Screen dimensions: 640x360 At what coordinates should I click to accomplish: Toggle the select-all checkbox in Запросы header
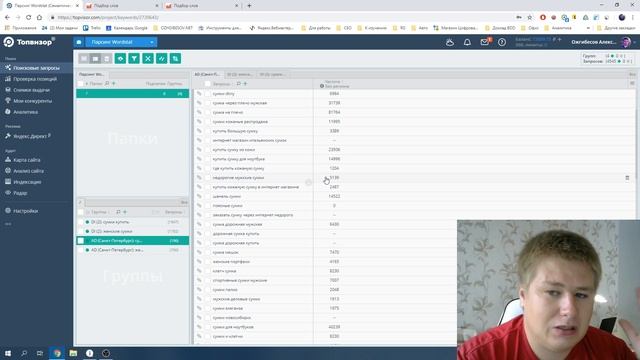tap(207, 84)
